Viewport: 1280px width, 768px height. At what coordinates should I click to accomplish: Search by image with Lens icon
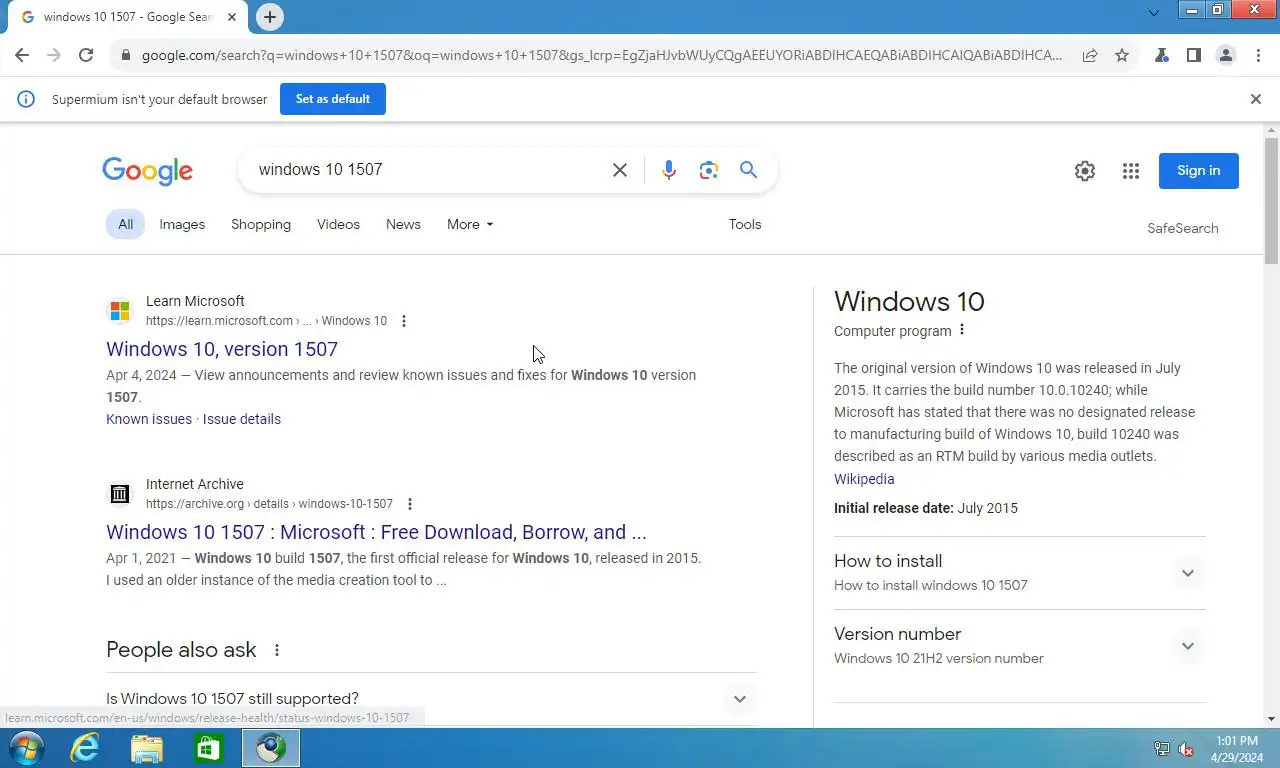[x=709, y=170]
